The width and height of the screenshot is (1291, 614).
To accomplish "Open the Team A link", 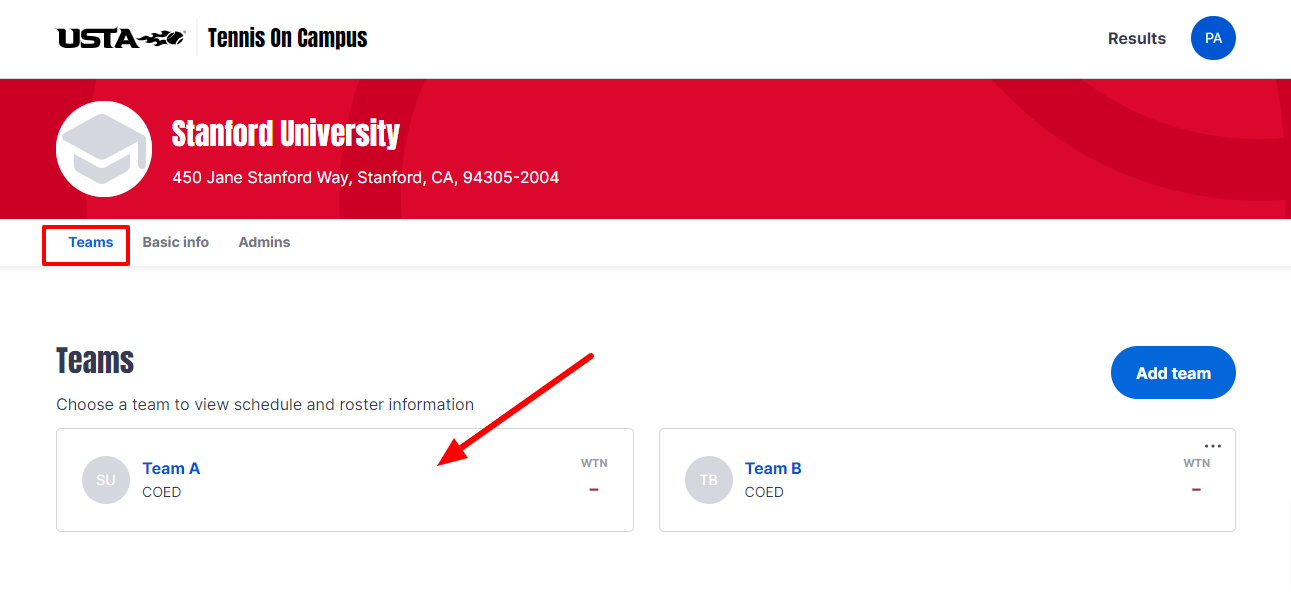I will (x=171, y=468).
